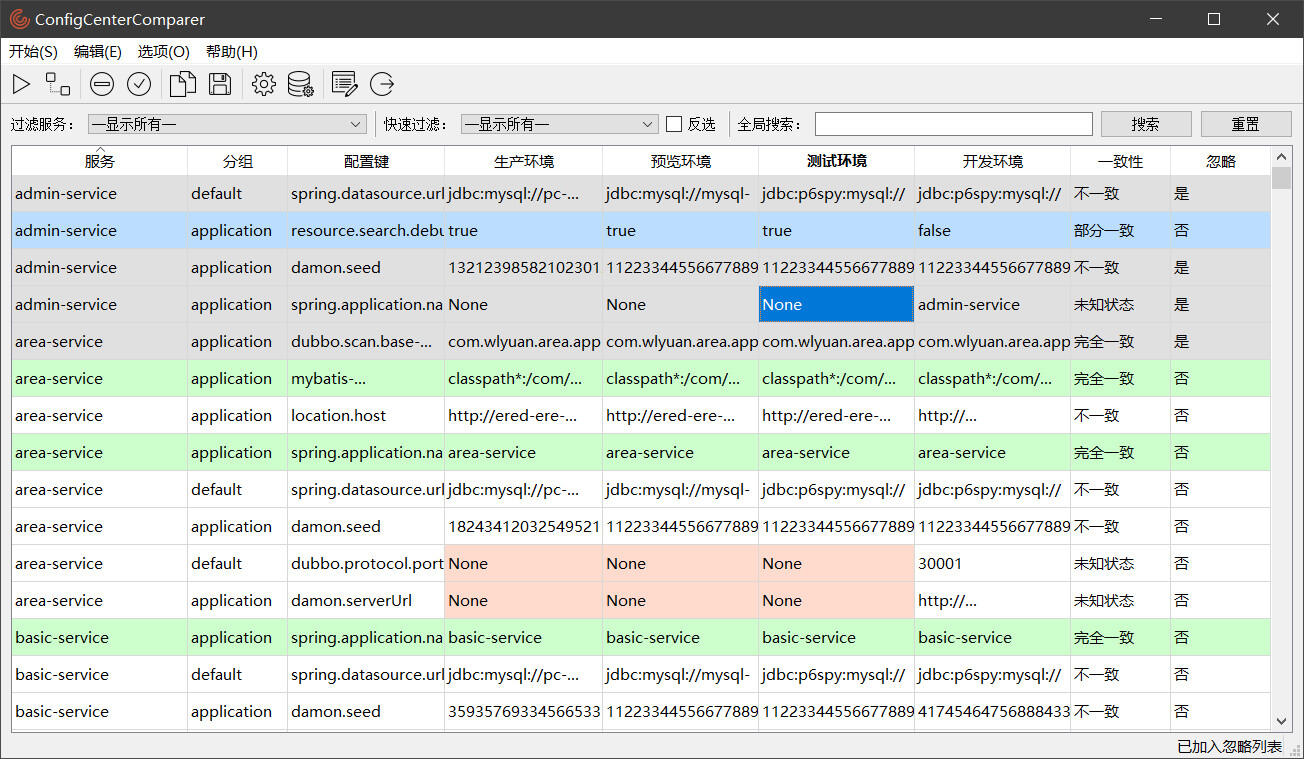
Task: Expand the 快速过滤 dropdown
Action: pyautogui.click(x=647, y=124)
